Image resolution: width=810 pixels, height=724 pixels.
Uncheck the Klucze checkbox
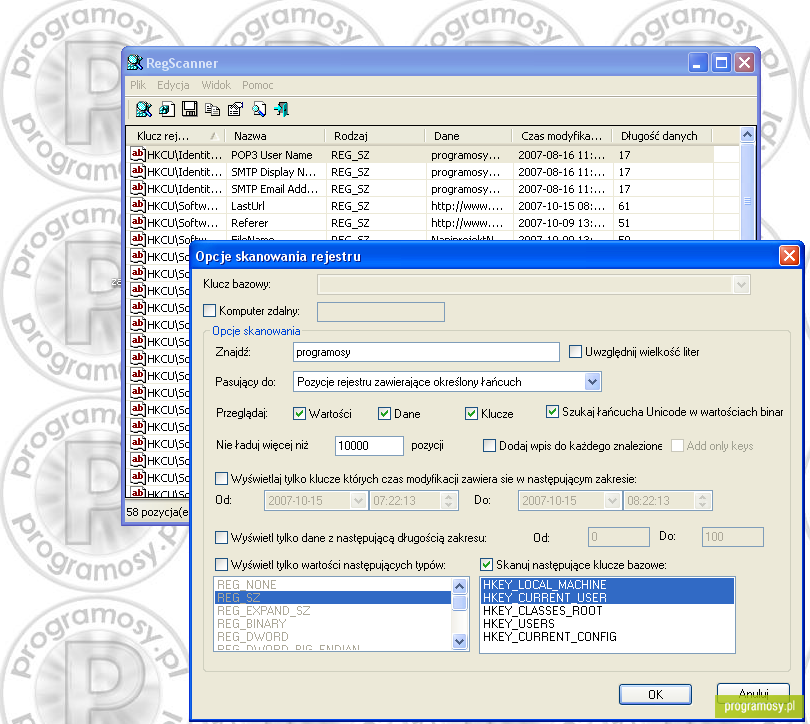point(471,414)
